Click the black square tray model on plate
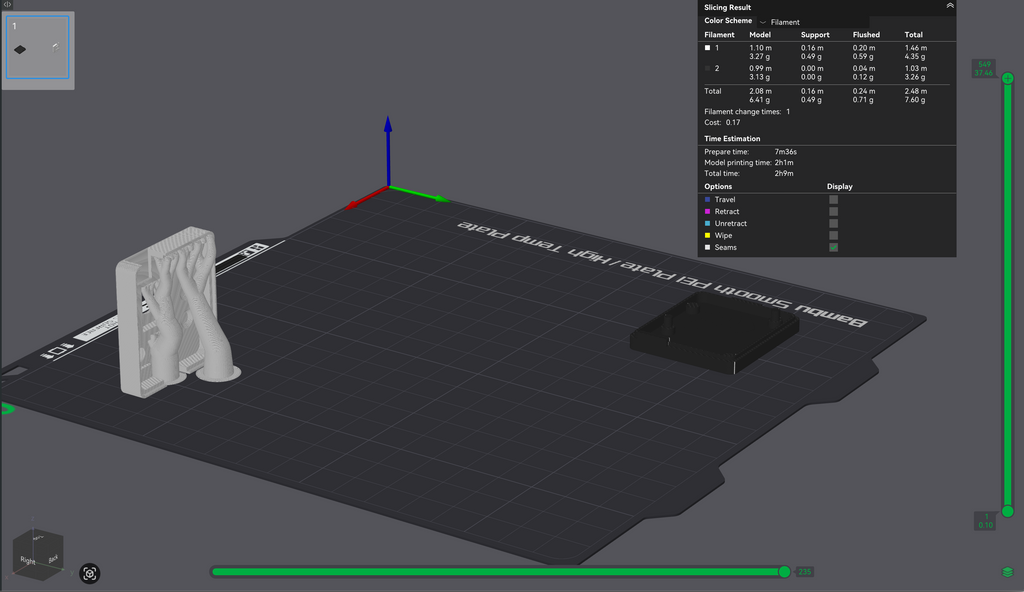This screenshot has width=1024, height=592. (x=714, y=334)
